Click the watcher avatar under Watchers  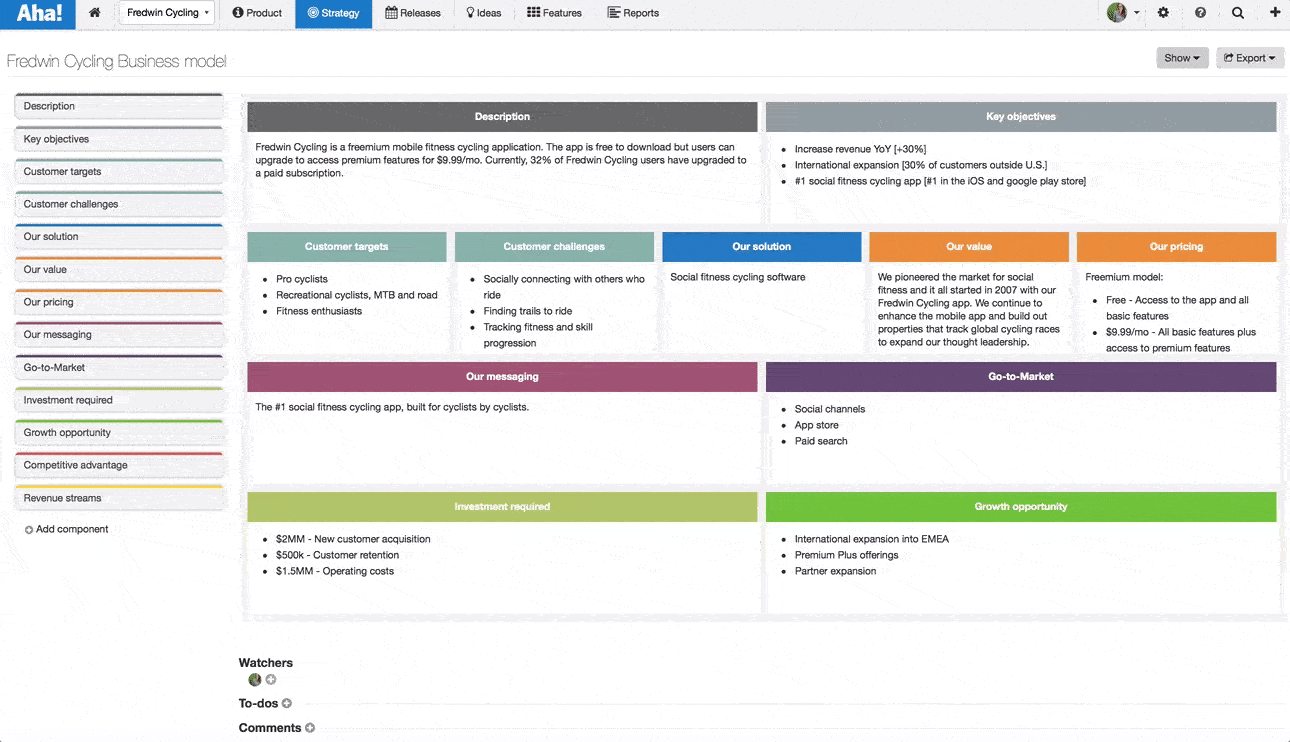[254, 680]
